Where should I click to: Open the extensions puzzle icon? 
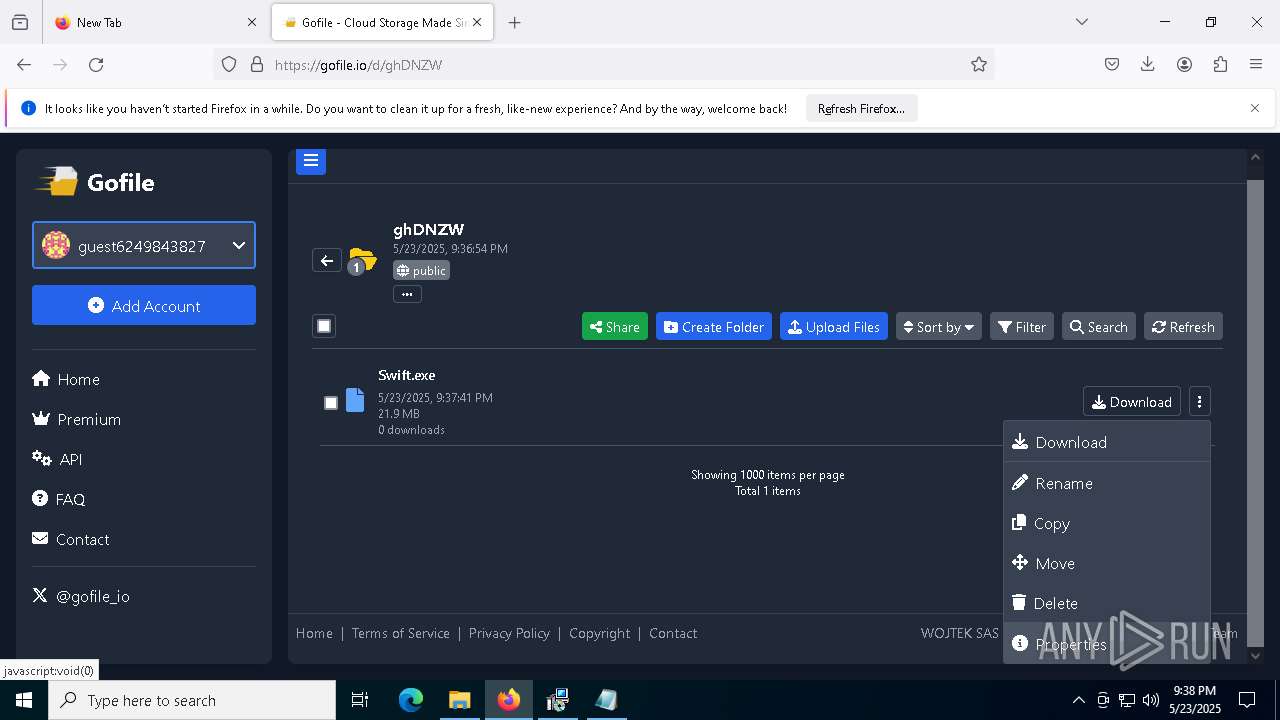point(1220,64)
